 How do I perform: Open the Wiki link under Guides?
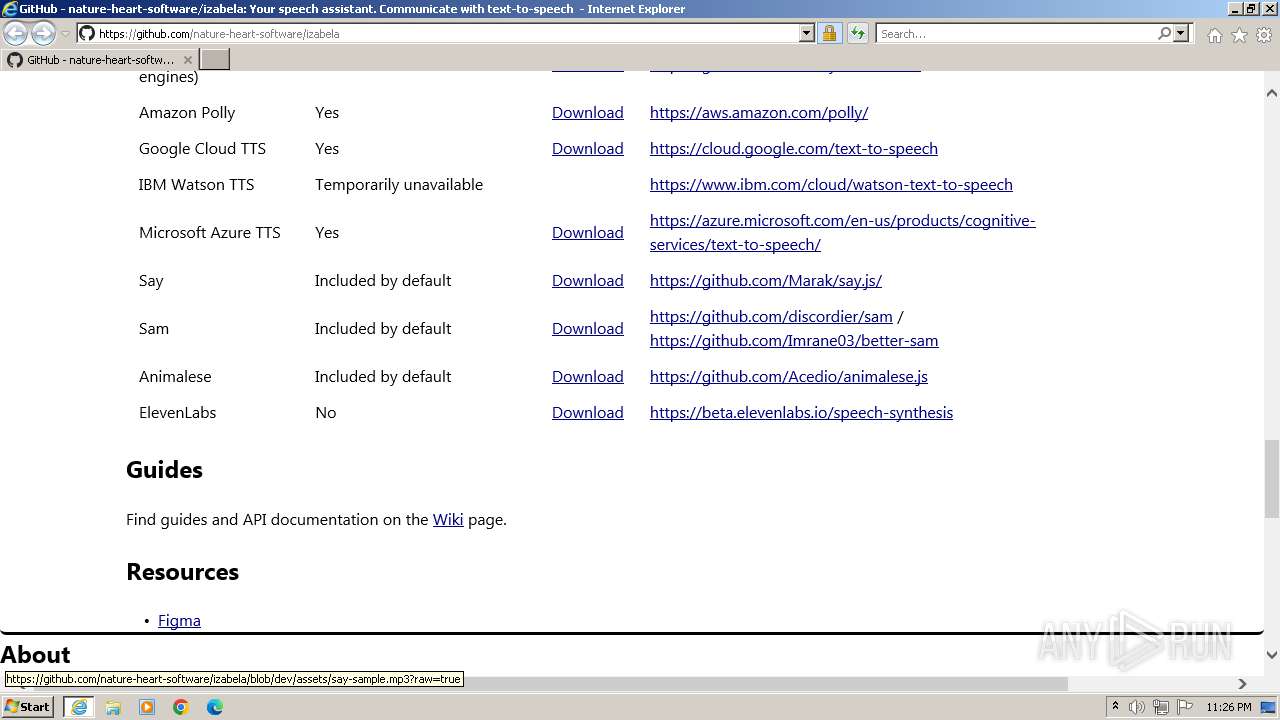448,520
